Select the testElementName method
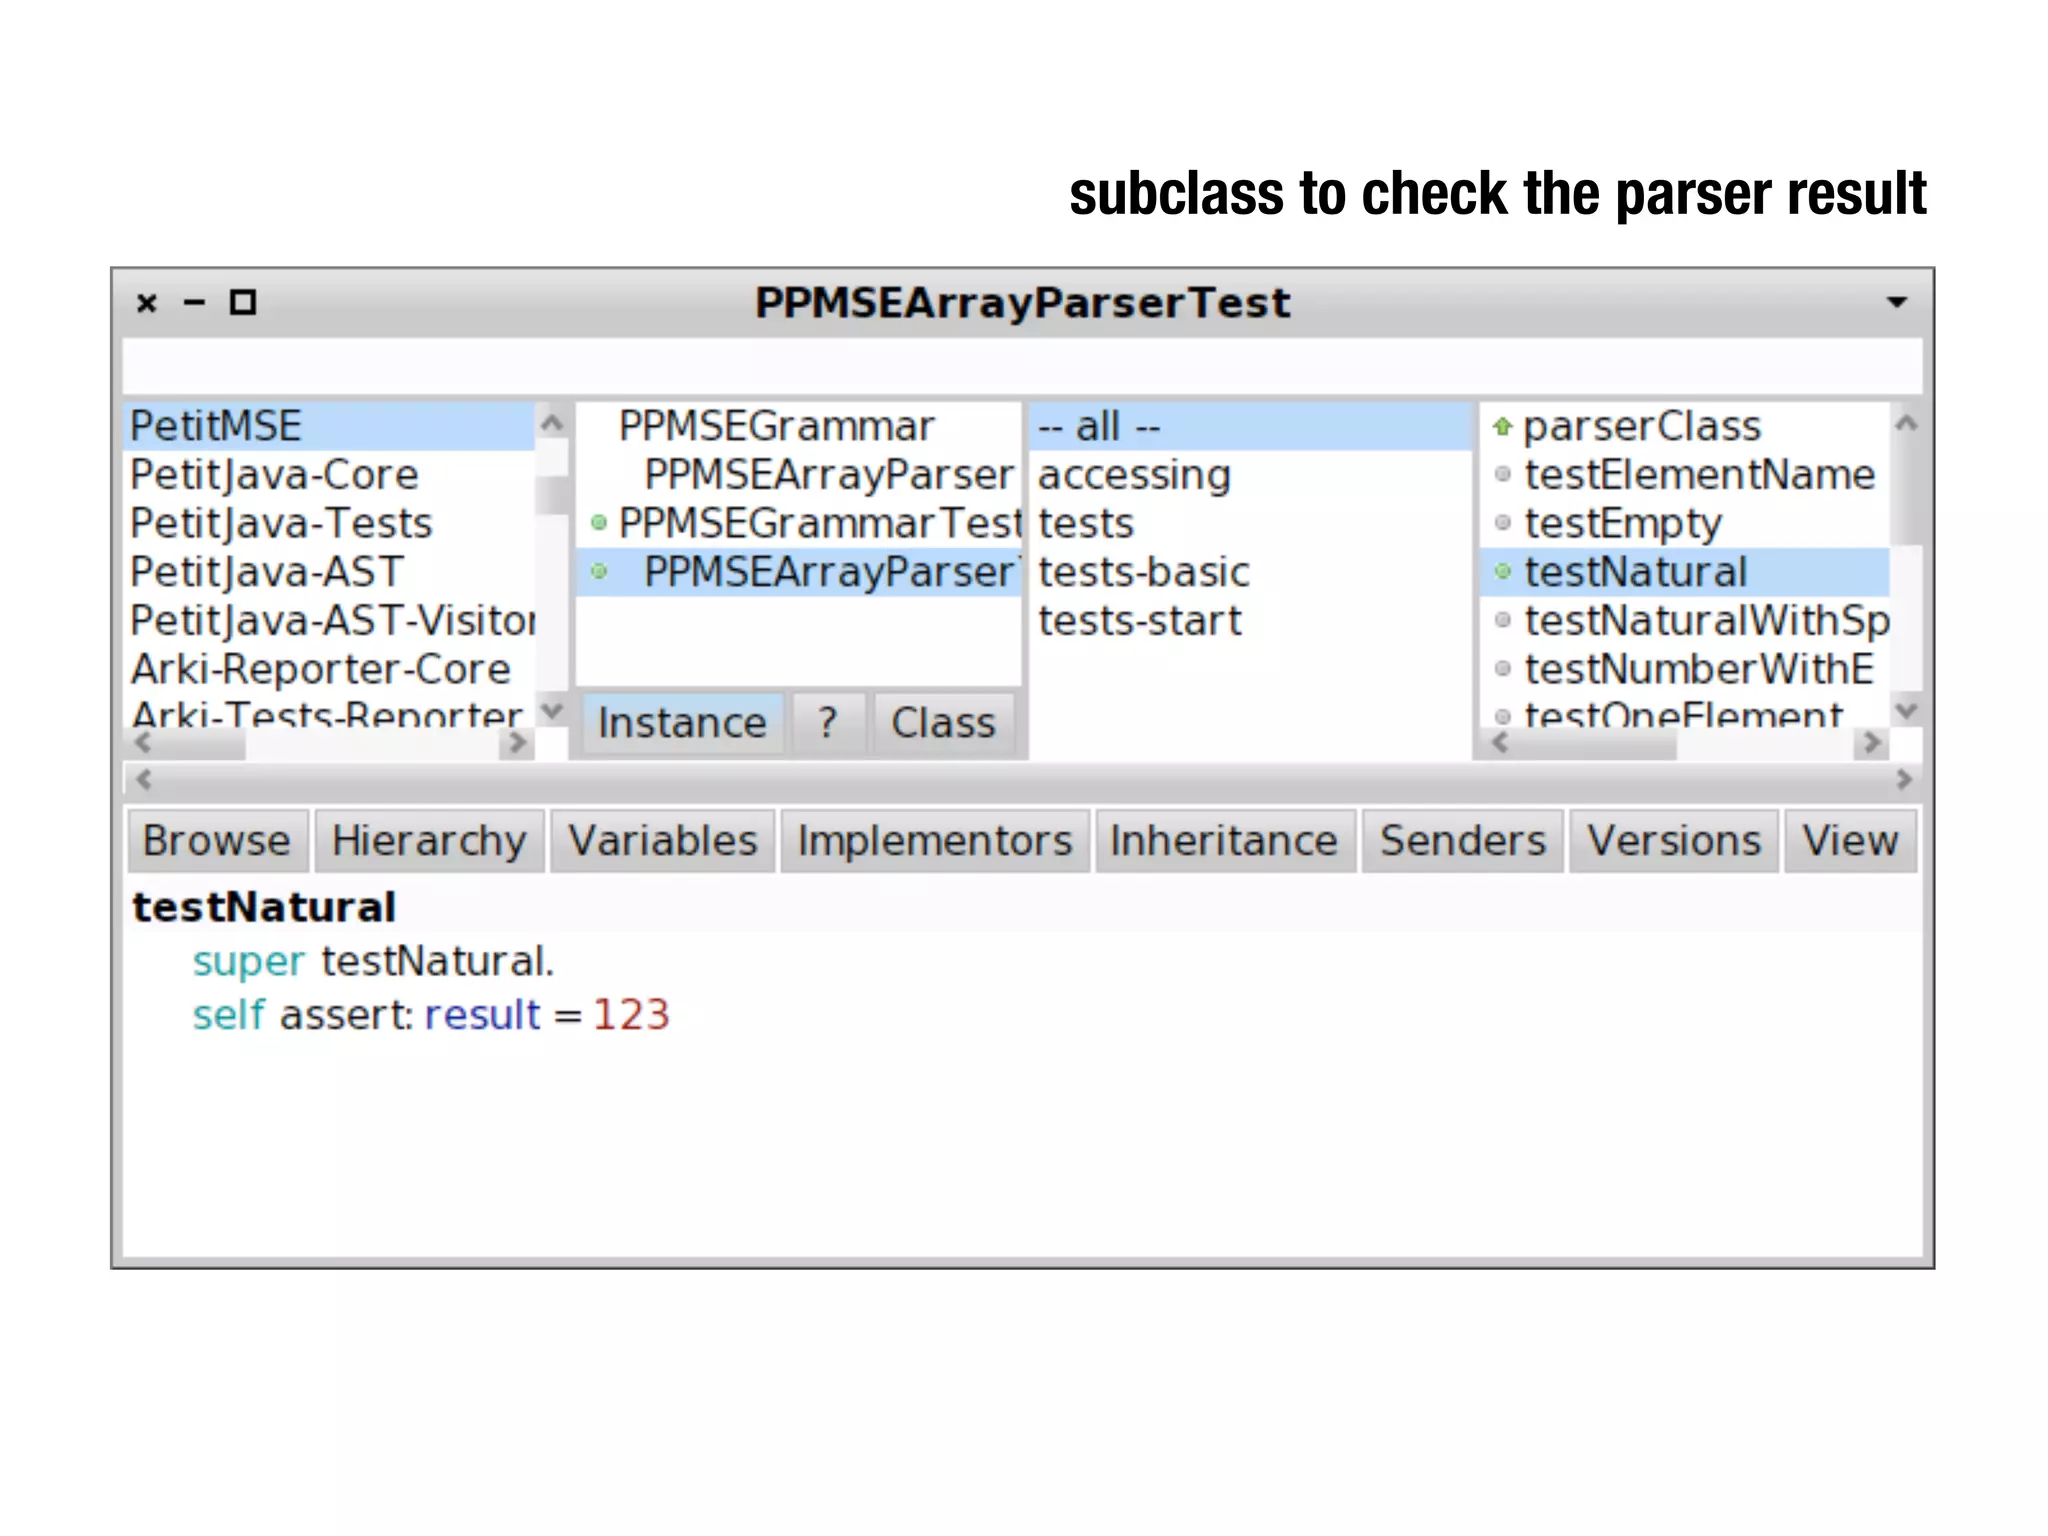The width and height of the screenshot is (2048, 1536). click(1685, 475)
